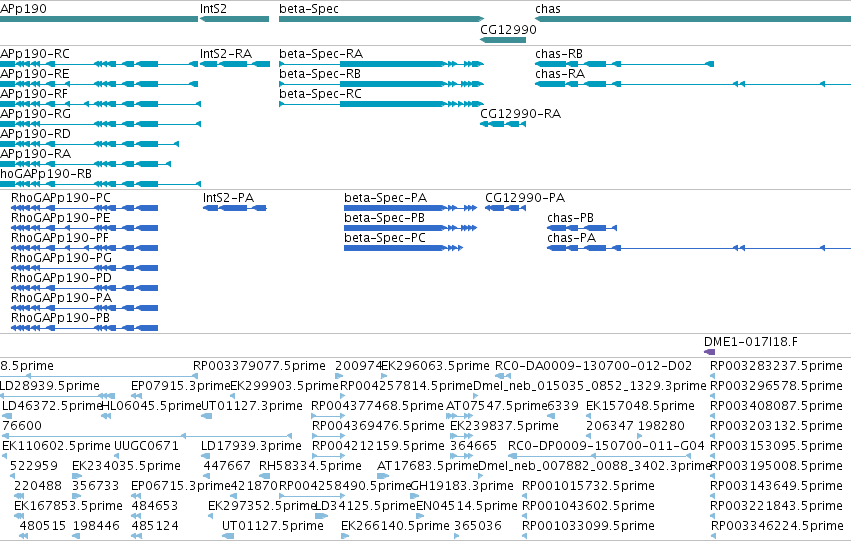The height and width of the screenshot is (541, 851).
Task: Select protein RhoGAPp190-PG
Action: pos(84,269)
